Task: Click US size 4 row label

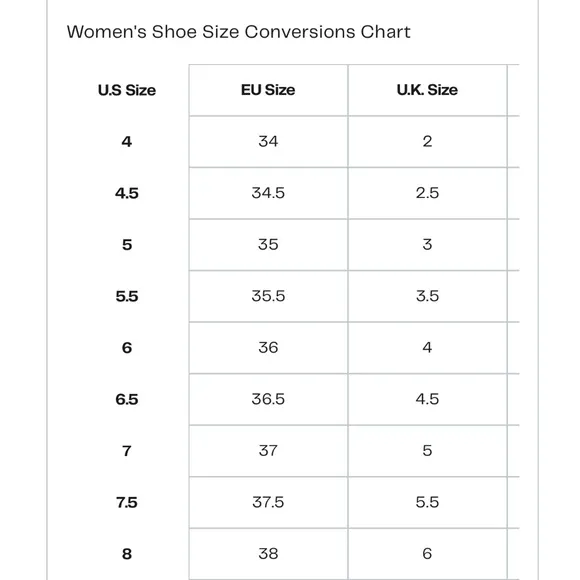Action: point(127,142)
